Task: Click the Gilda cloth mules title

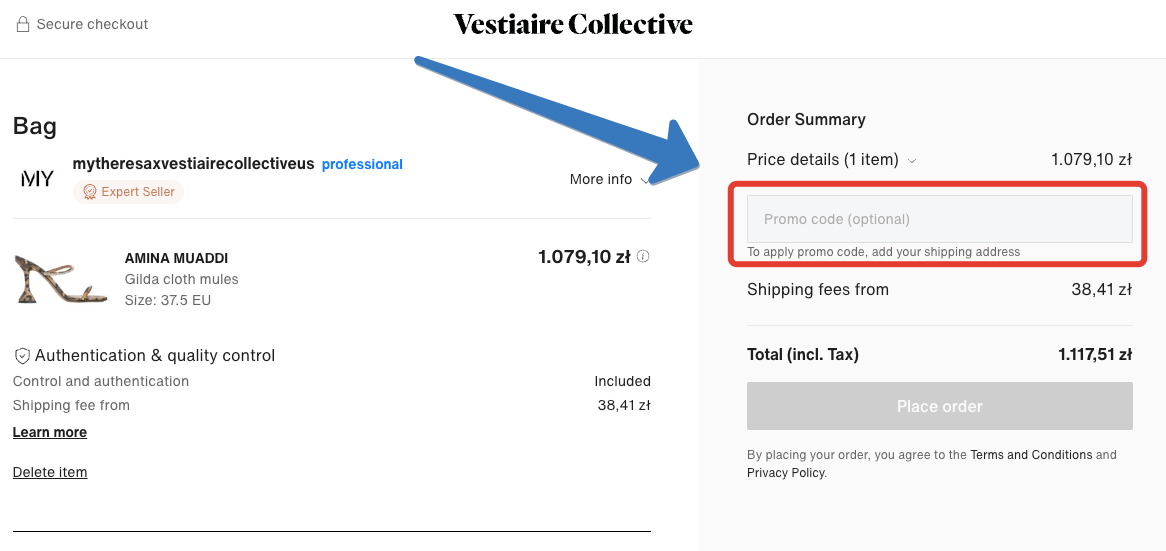Action: tap(181, 279)
